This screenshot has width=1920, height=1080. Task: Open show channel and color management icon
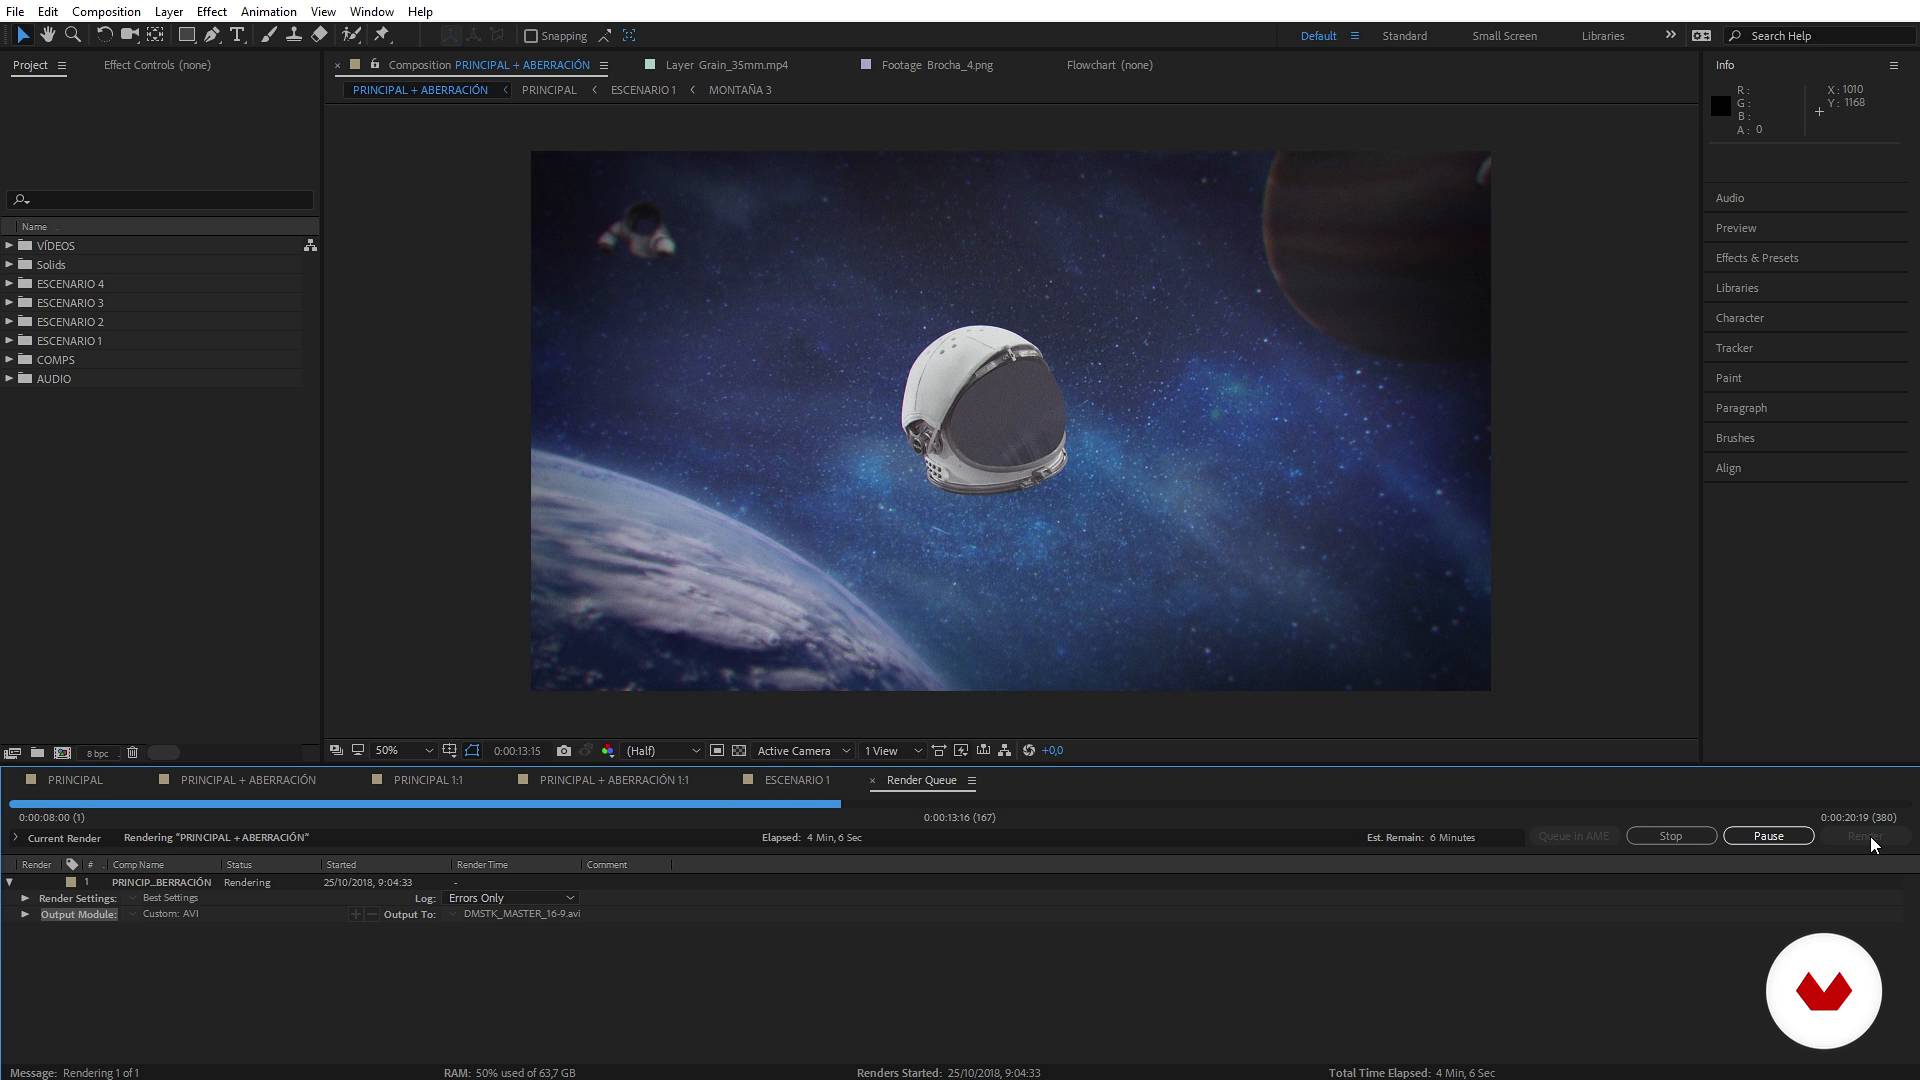click(608, 751)
